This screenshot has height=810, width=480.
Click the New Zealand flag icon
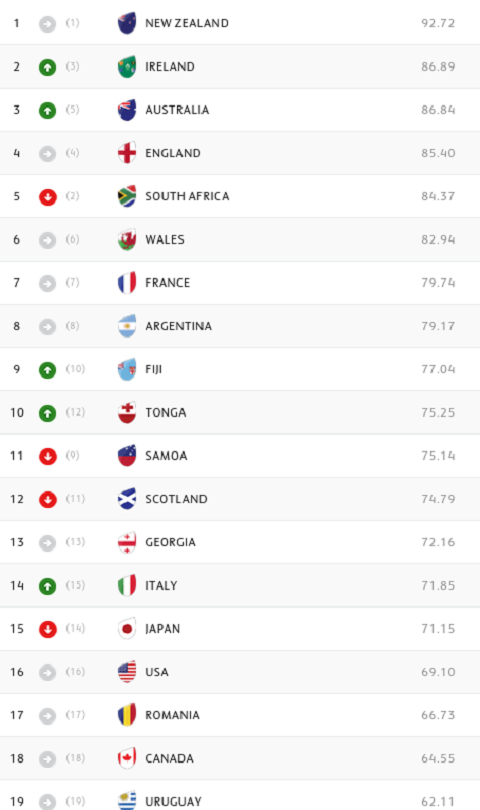(x=127, y=23)
